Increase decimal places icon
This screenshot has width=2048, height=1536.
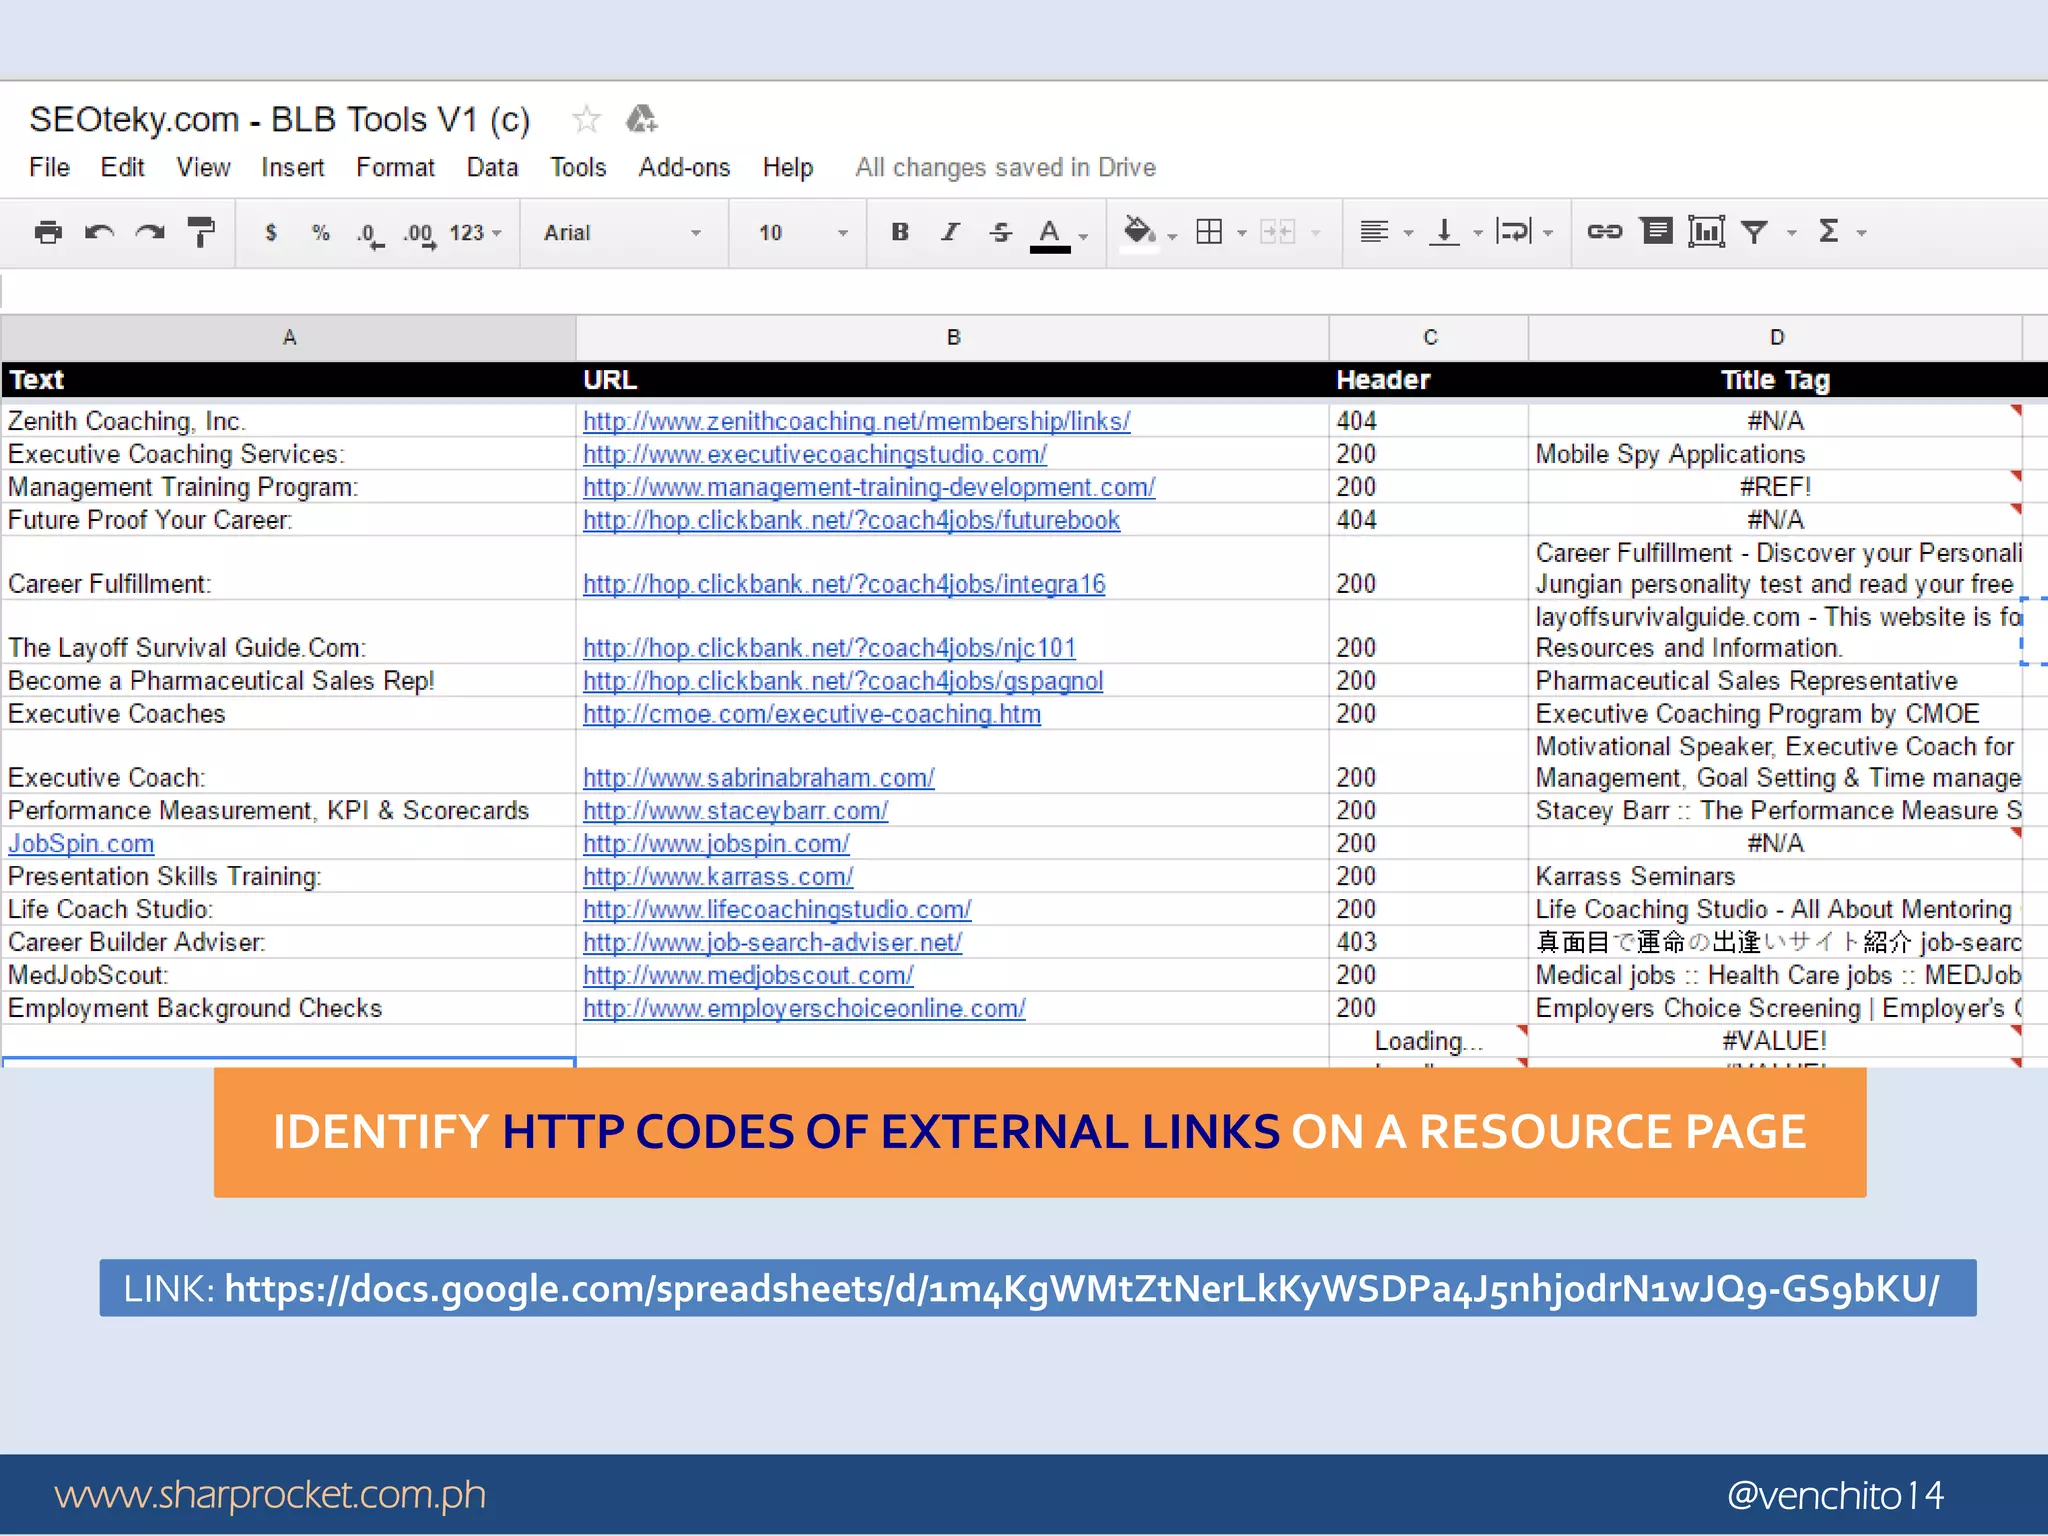click(x=419, y=235)
